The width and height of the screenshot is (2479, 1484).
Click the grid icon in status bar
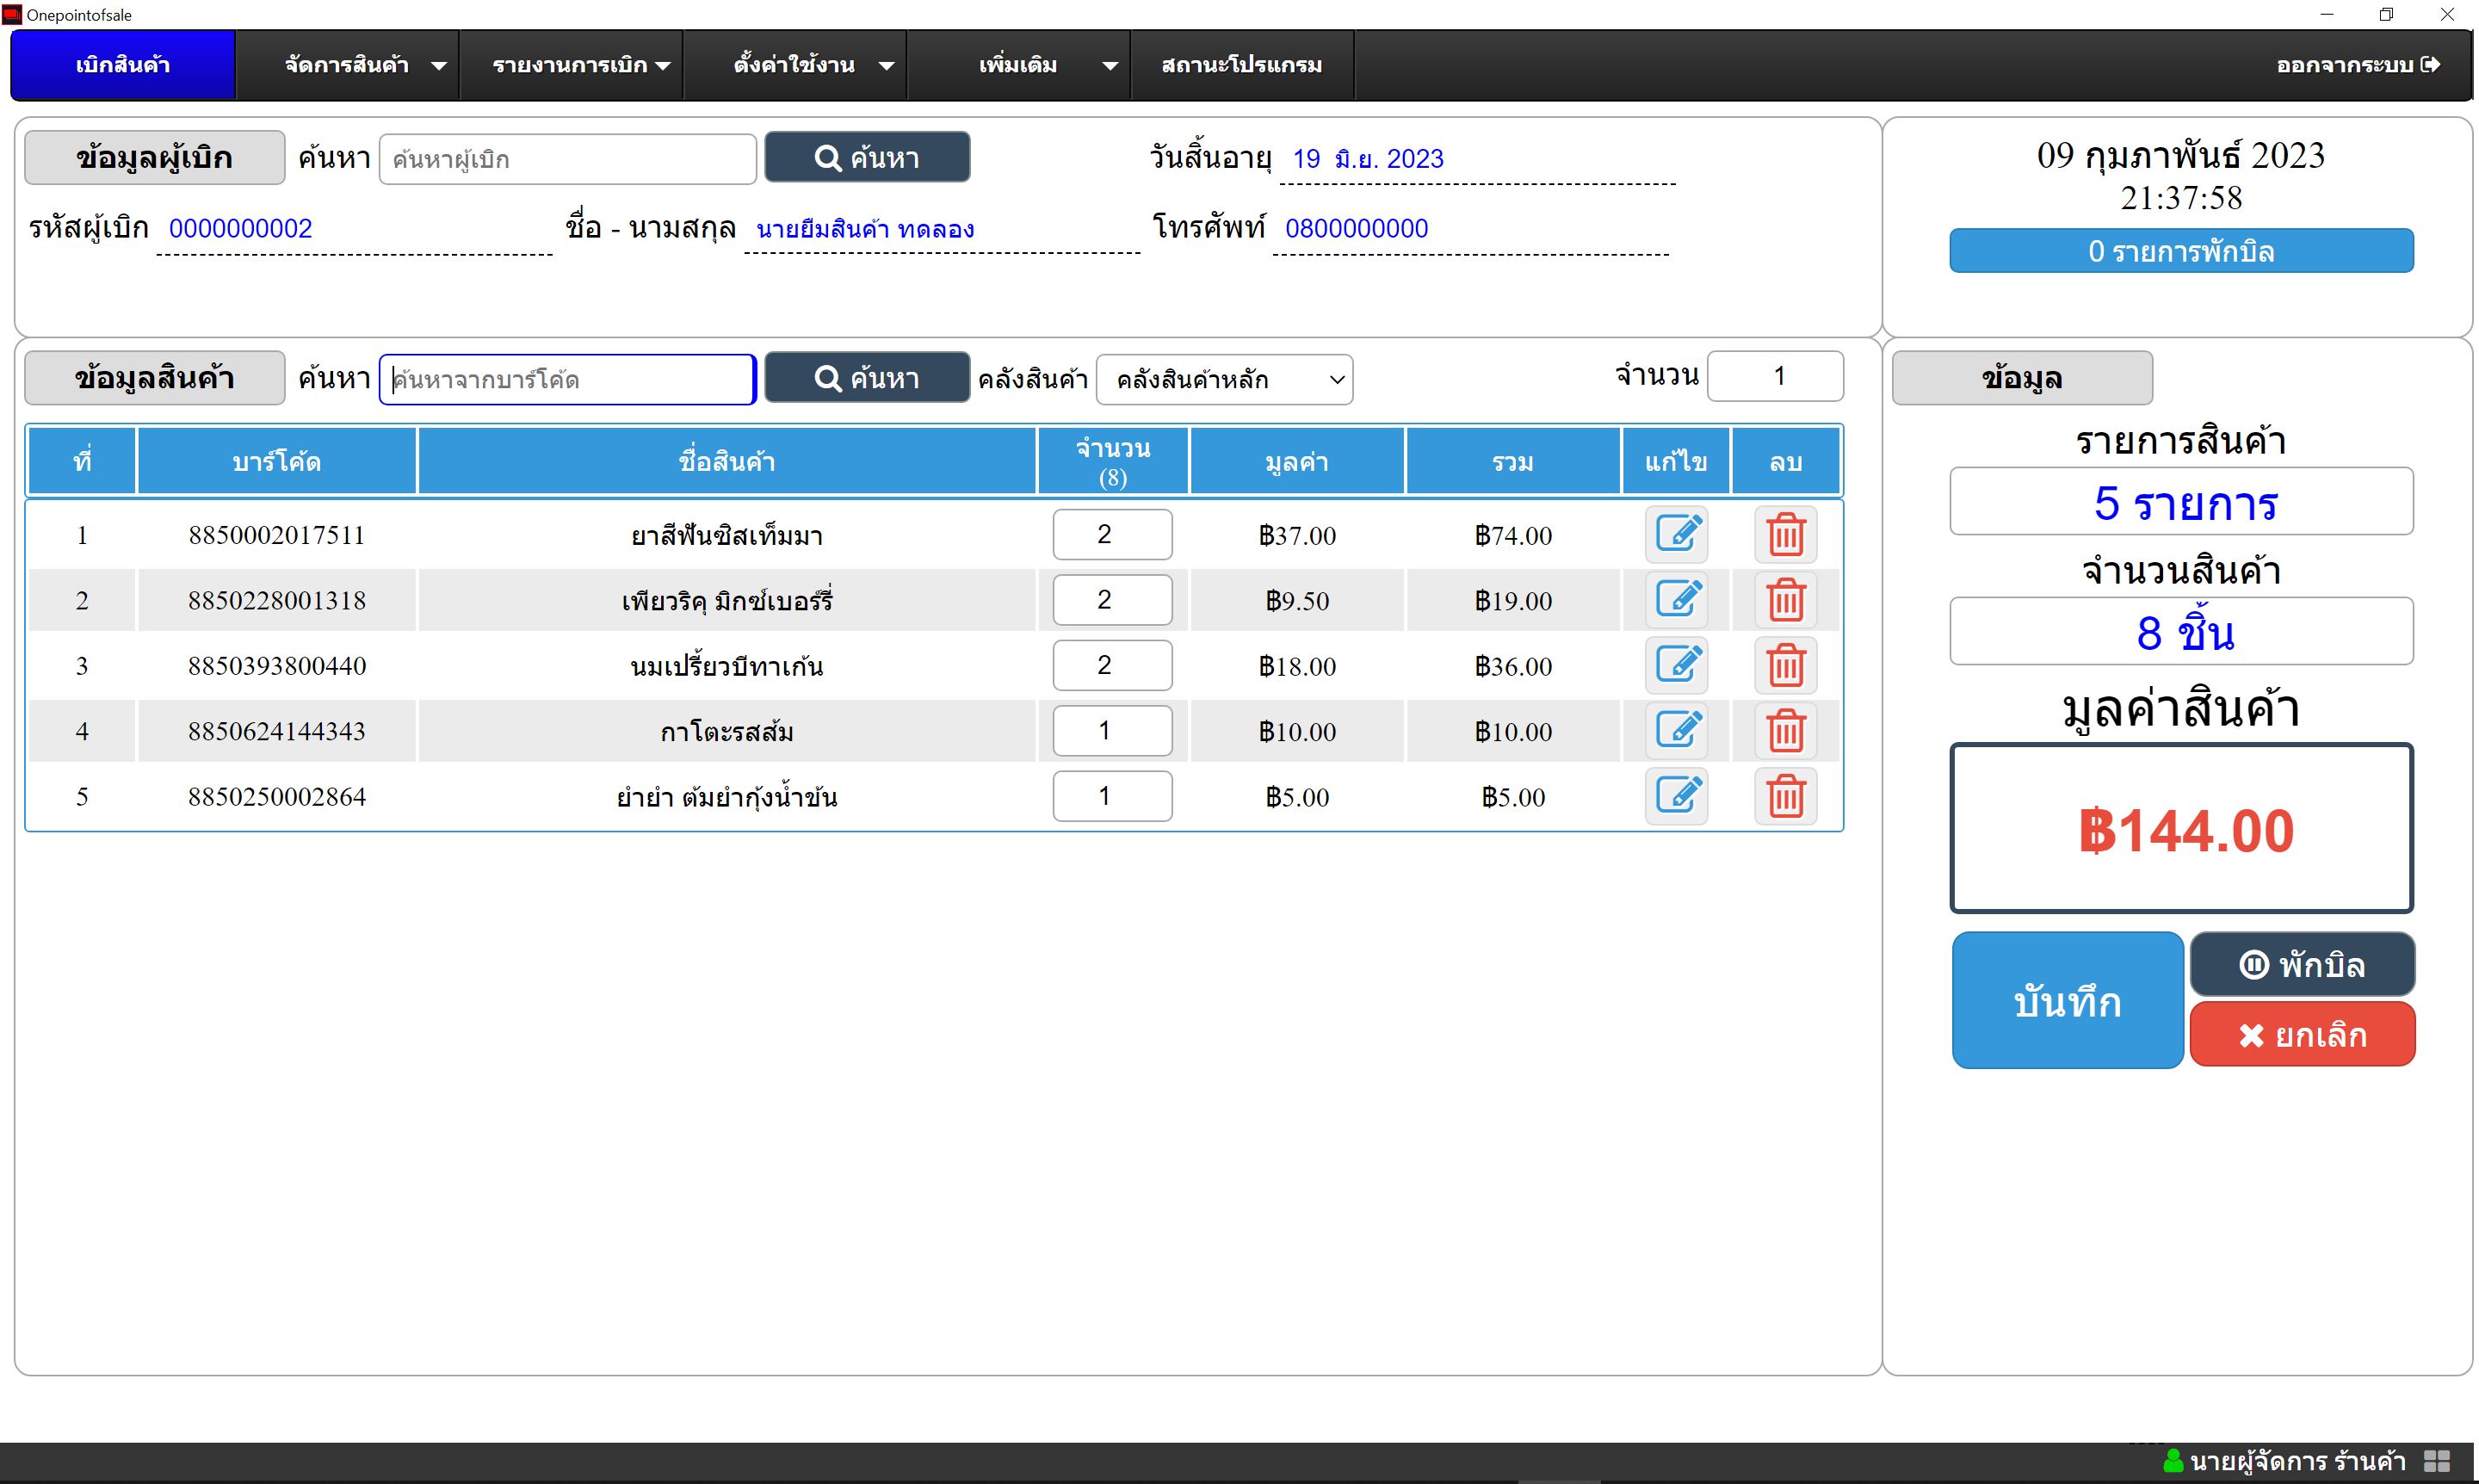pyautogui.click(x=2437, y=1461)
